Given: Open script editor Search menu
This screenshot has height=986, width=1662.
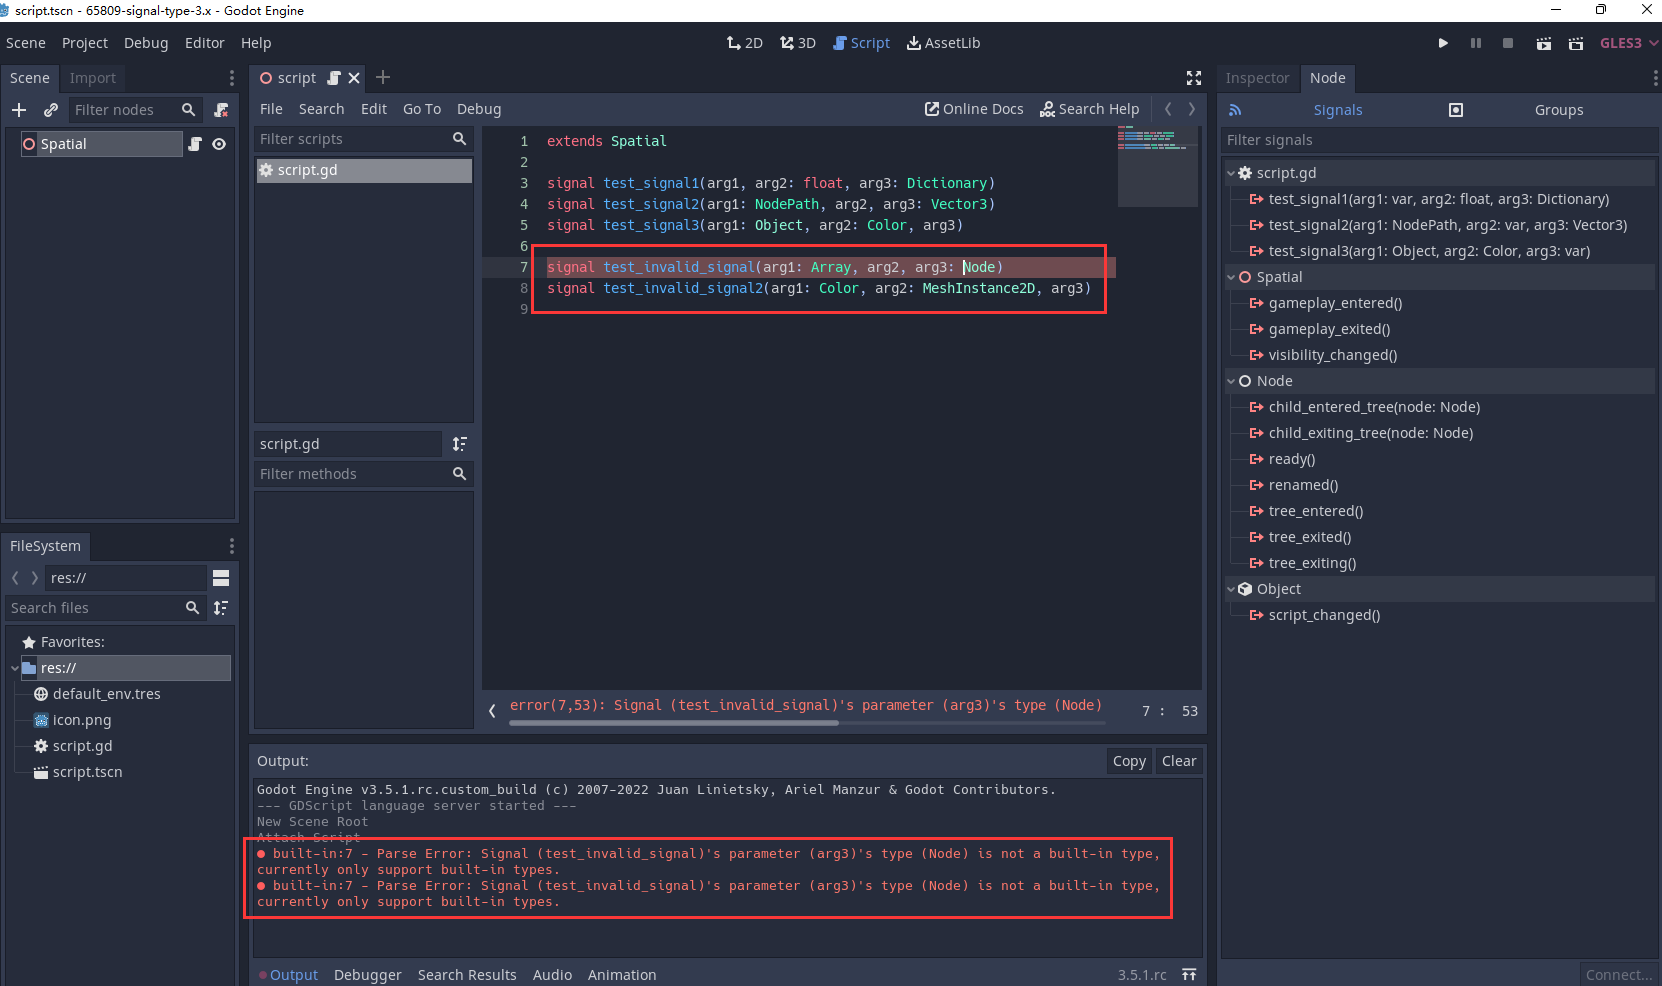Looking at the screenshot, I should [x=321, y=109].
